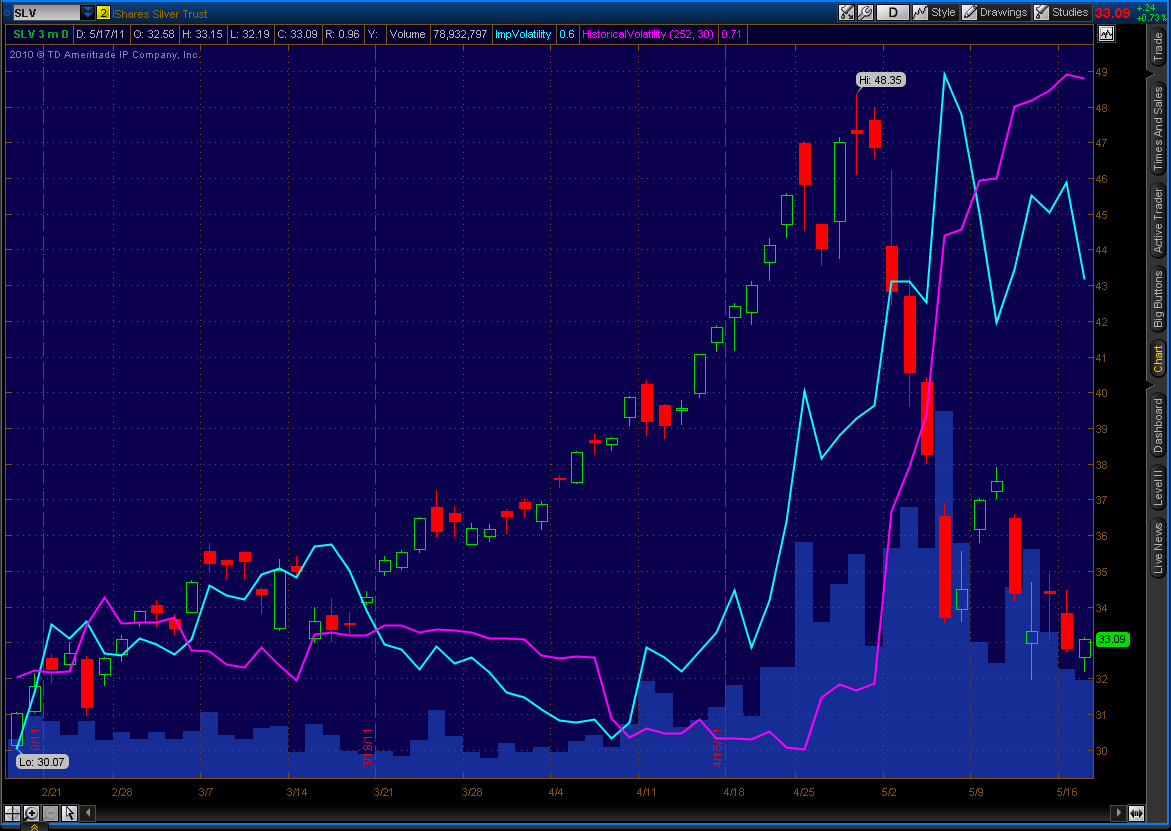Select the pointer cursor tool
The width and height of the screenshot is (1171, 831).
69,813
